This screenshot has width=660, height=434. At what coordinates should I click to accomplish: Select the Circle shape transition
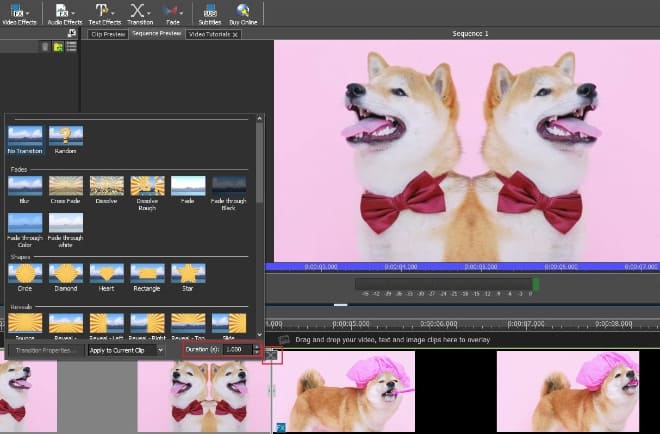click(x=25, y=277)
